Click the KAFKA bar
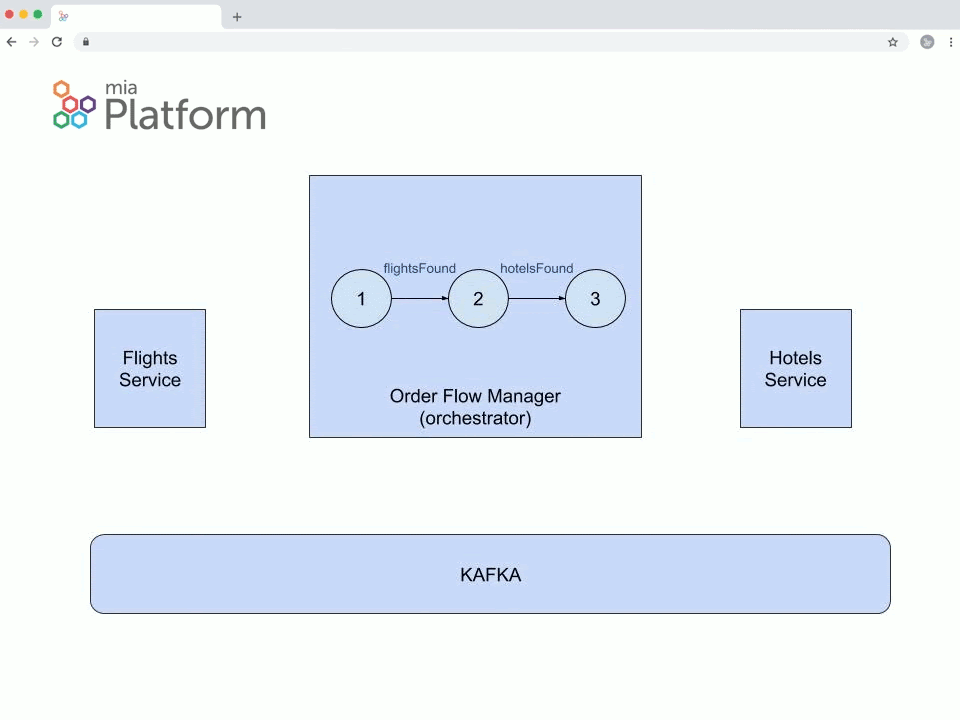This screenshot has height=720, width=960. pos(490,574)
